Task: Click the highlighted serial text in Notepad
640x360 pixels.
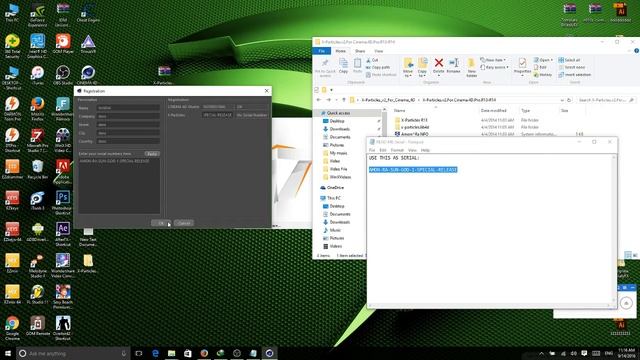Action: click(x=413, y=170)
